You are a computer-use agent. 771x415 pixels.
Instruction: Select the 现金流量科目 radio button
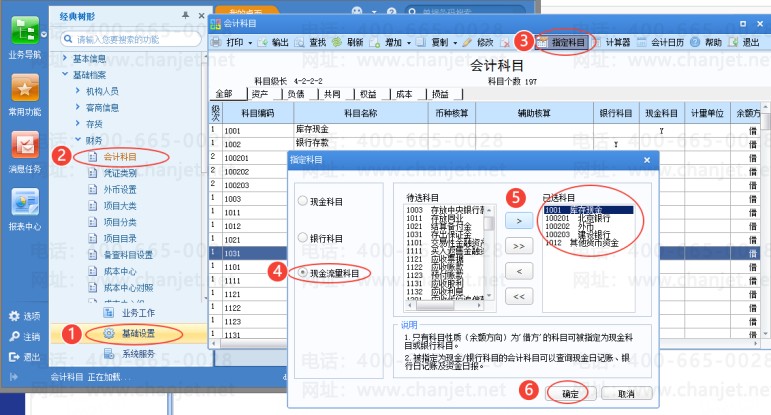point(303,272)
